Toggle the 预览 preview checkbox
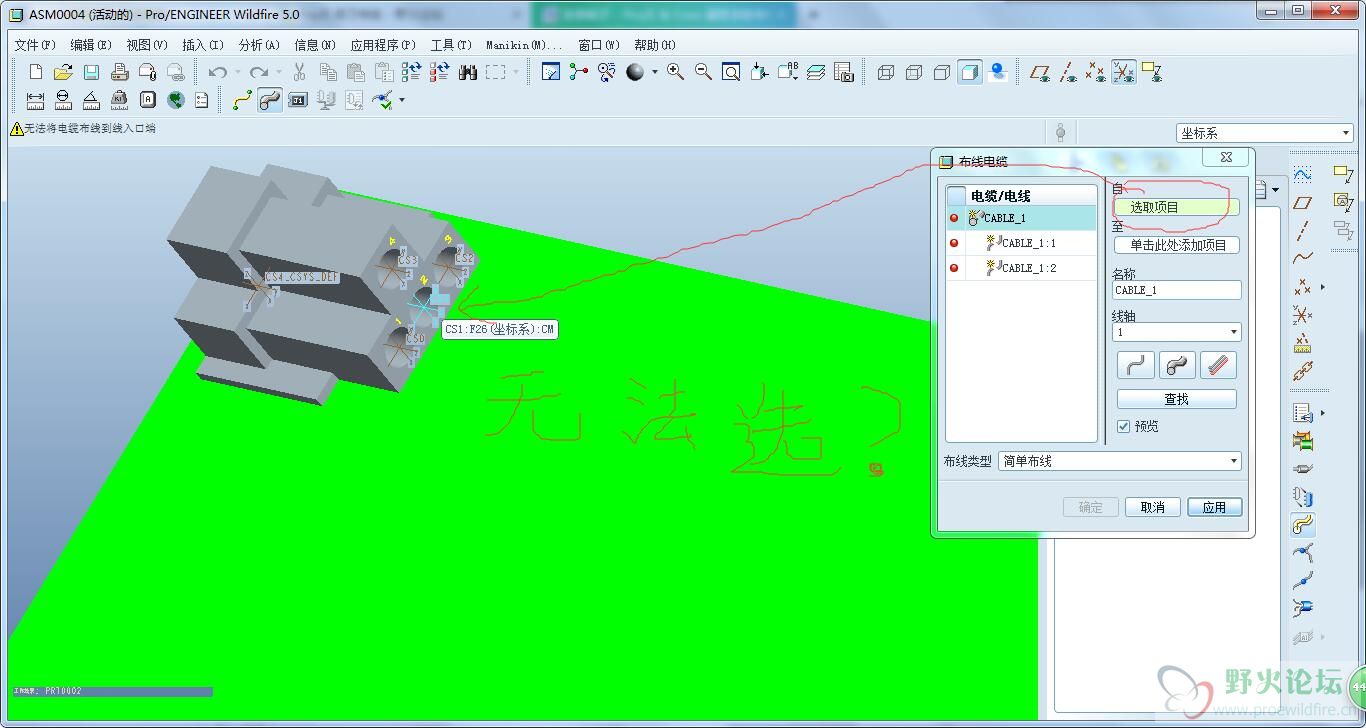This screenshot has height=728, width=1366. [x=1124, y=426]
